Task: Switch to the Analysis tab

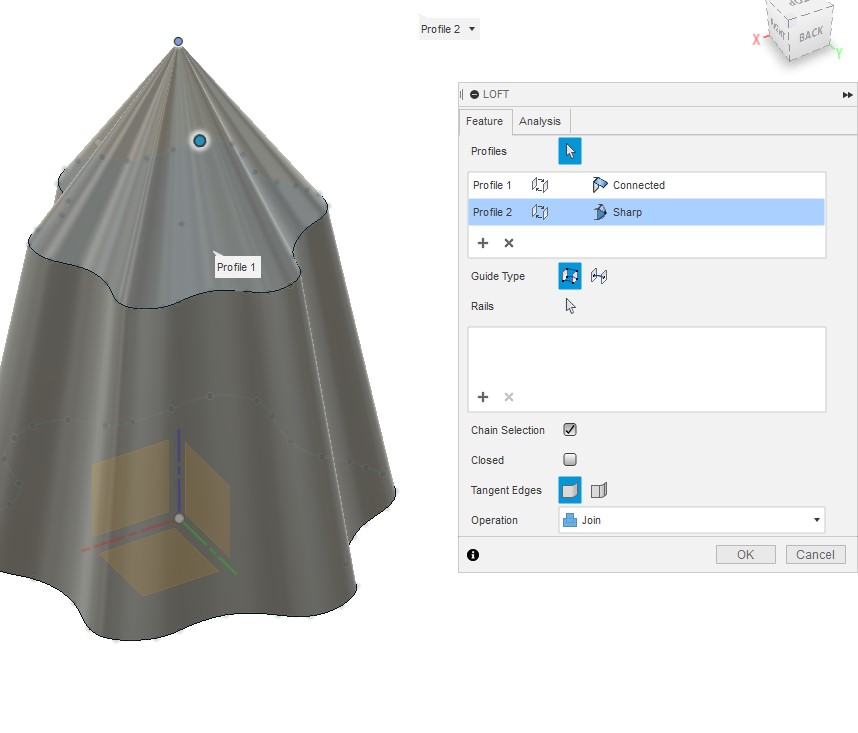Action: click(x=539, y=121)
